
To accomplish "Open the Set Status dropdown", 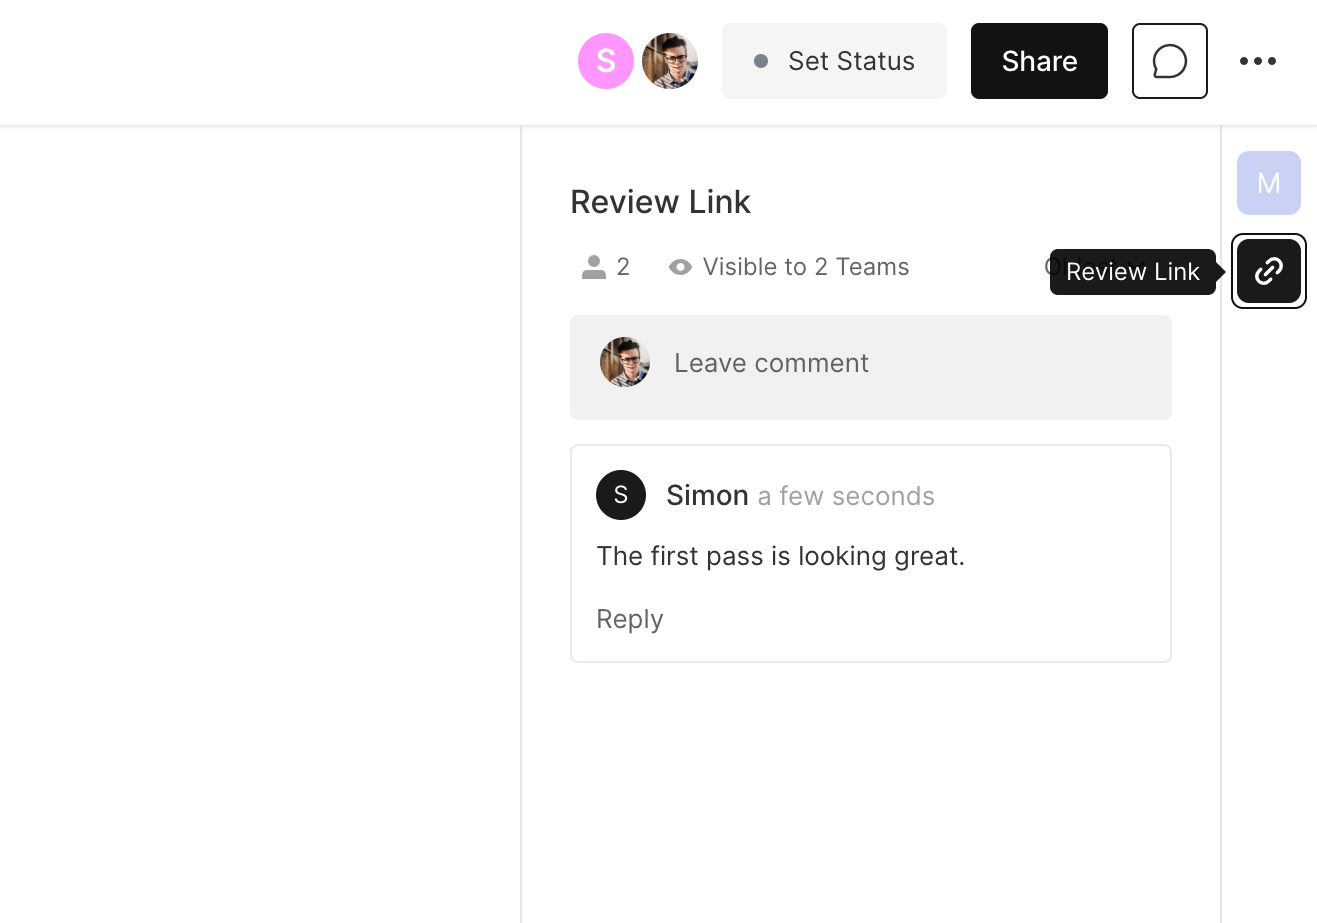I will click(x=834, y=61).
